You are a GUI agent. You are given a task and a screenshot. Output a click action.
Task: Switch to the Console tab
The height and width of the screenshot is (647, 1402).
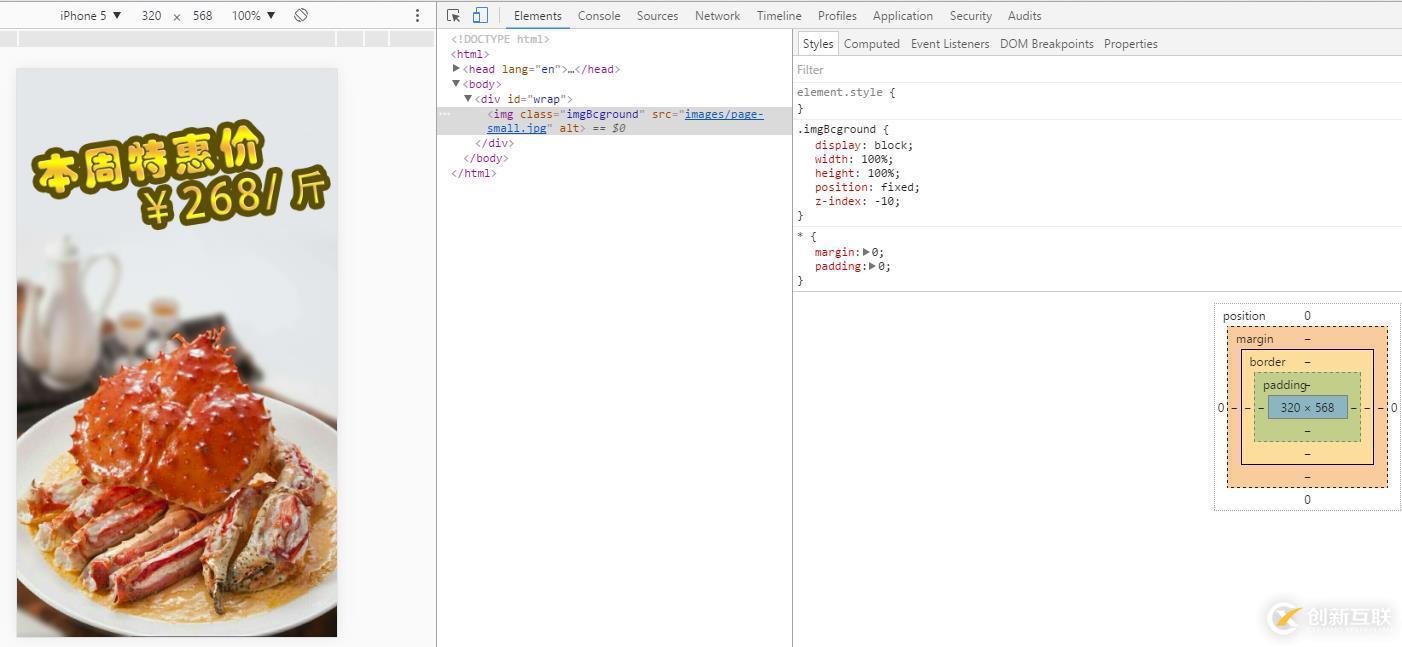[599, 15]
